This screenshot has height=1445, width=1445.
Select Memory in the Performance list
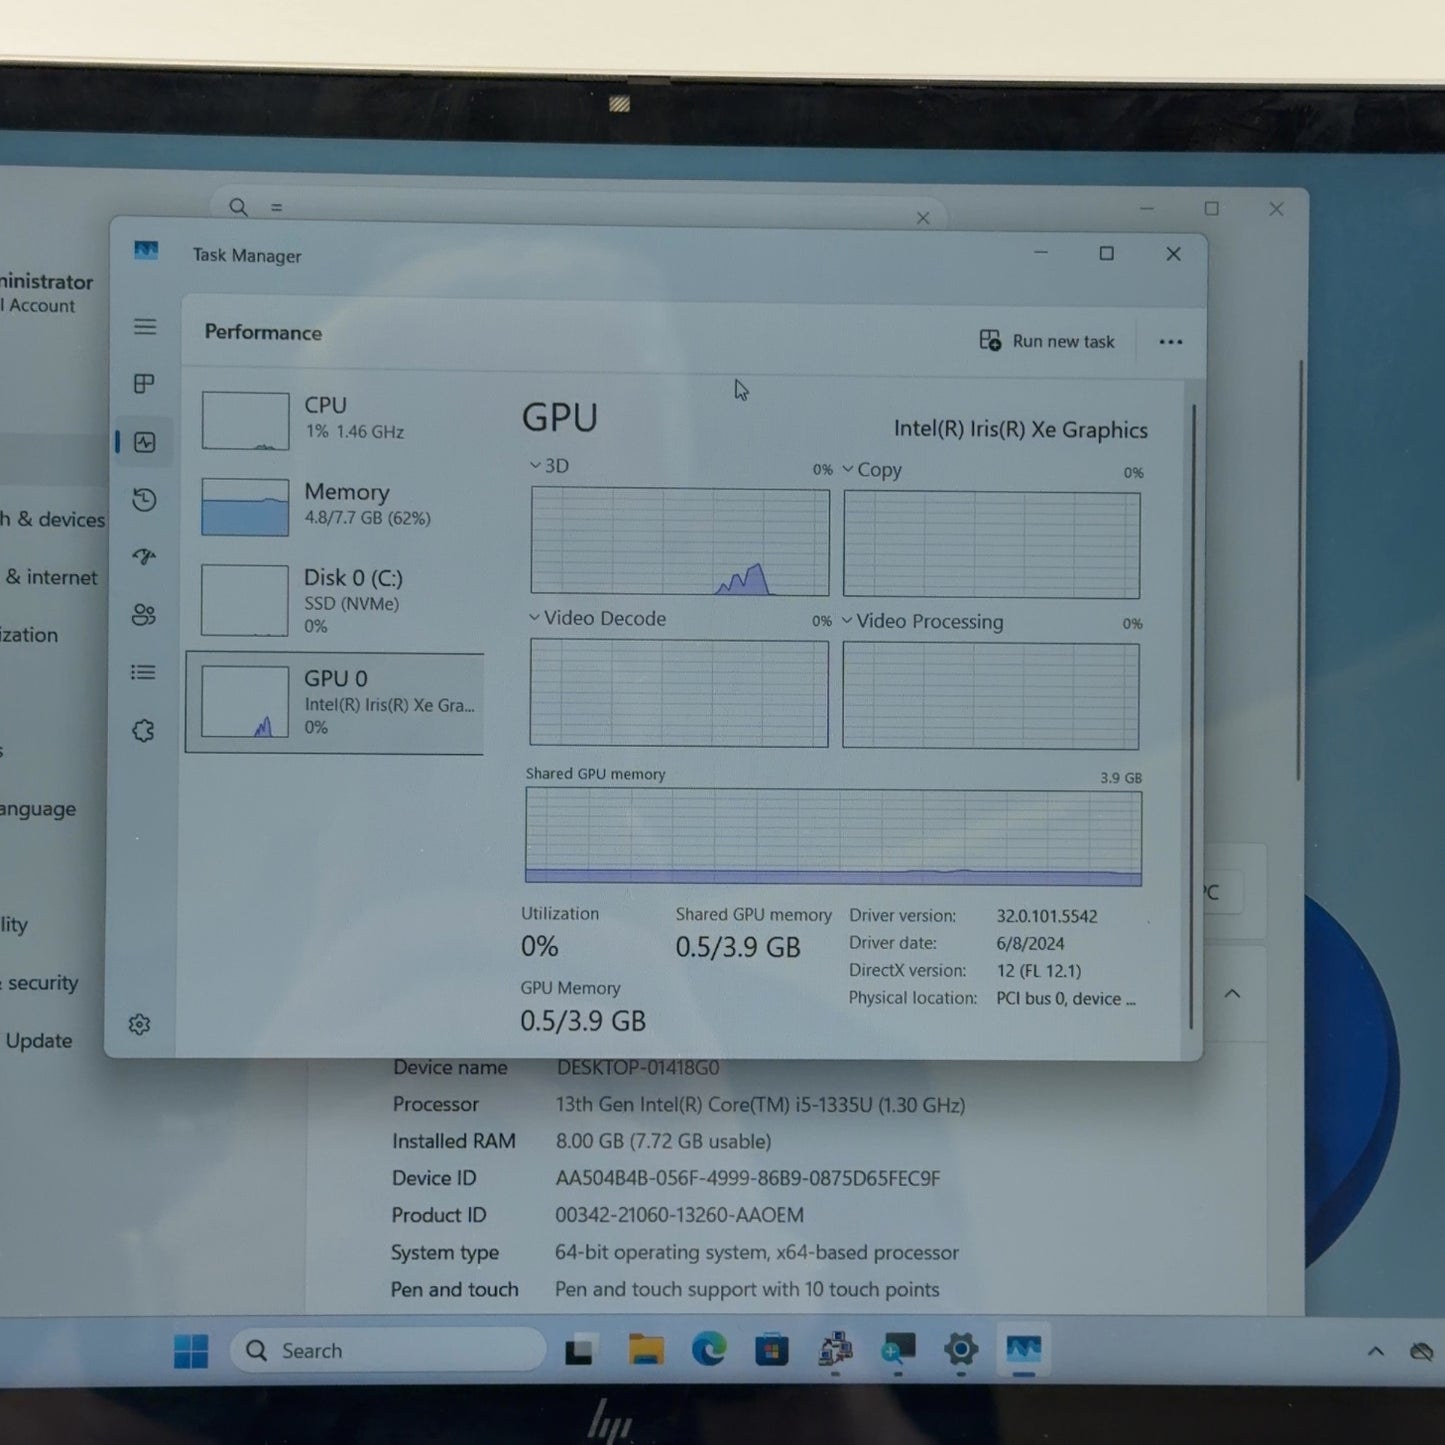point(335,505)
